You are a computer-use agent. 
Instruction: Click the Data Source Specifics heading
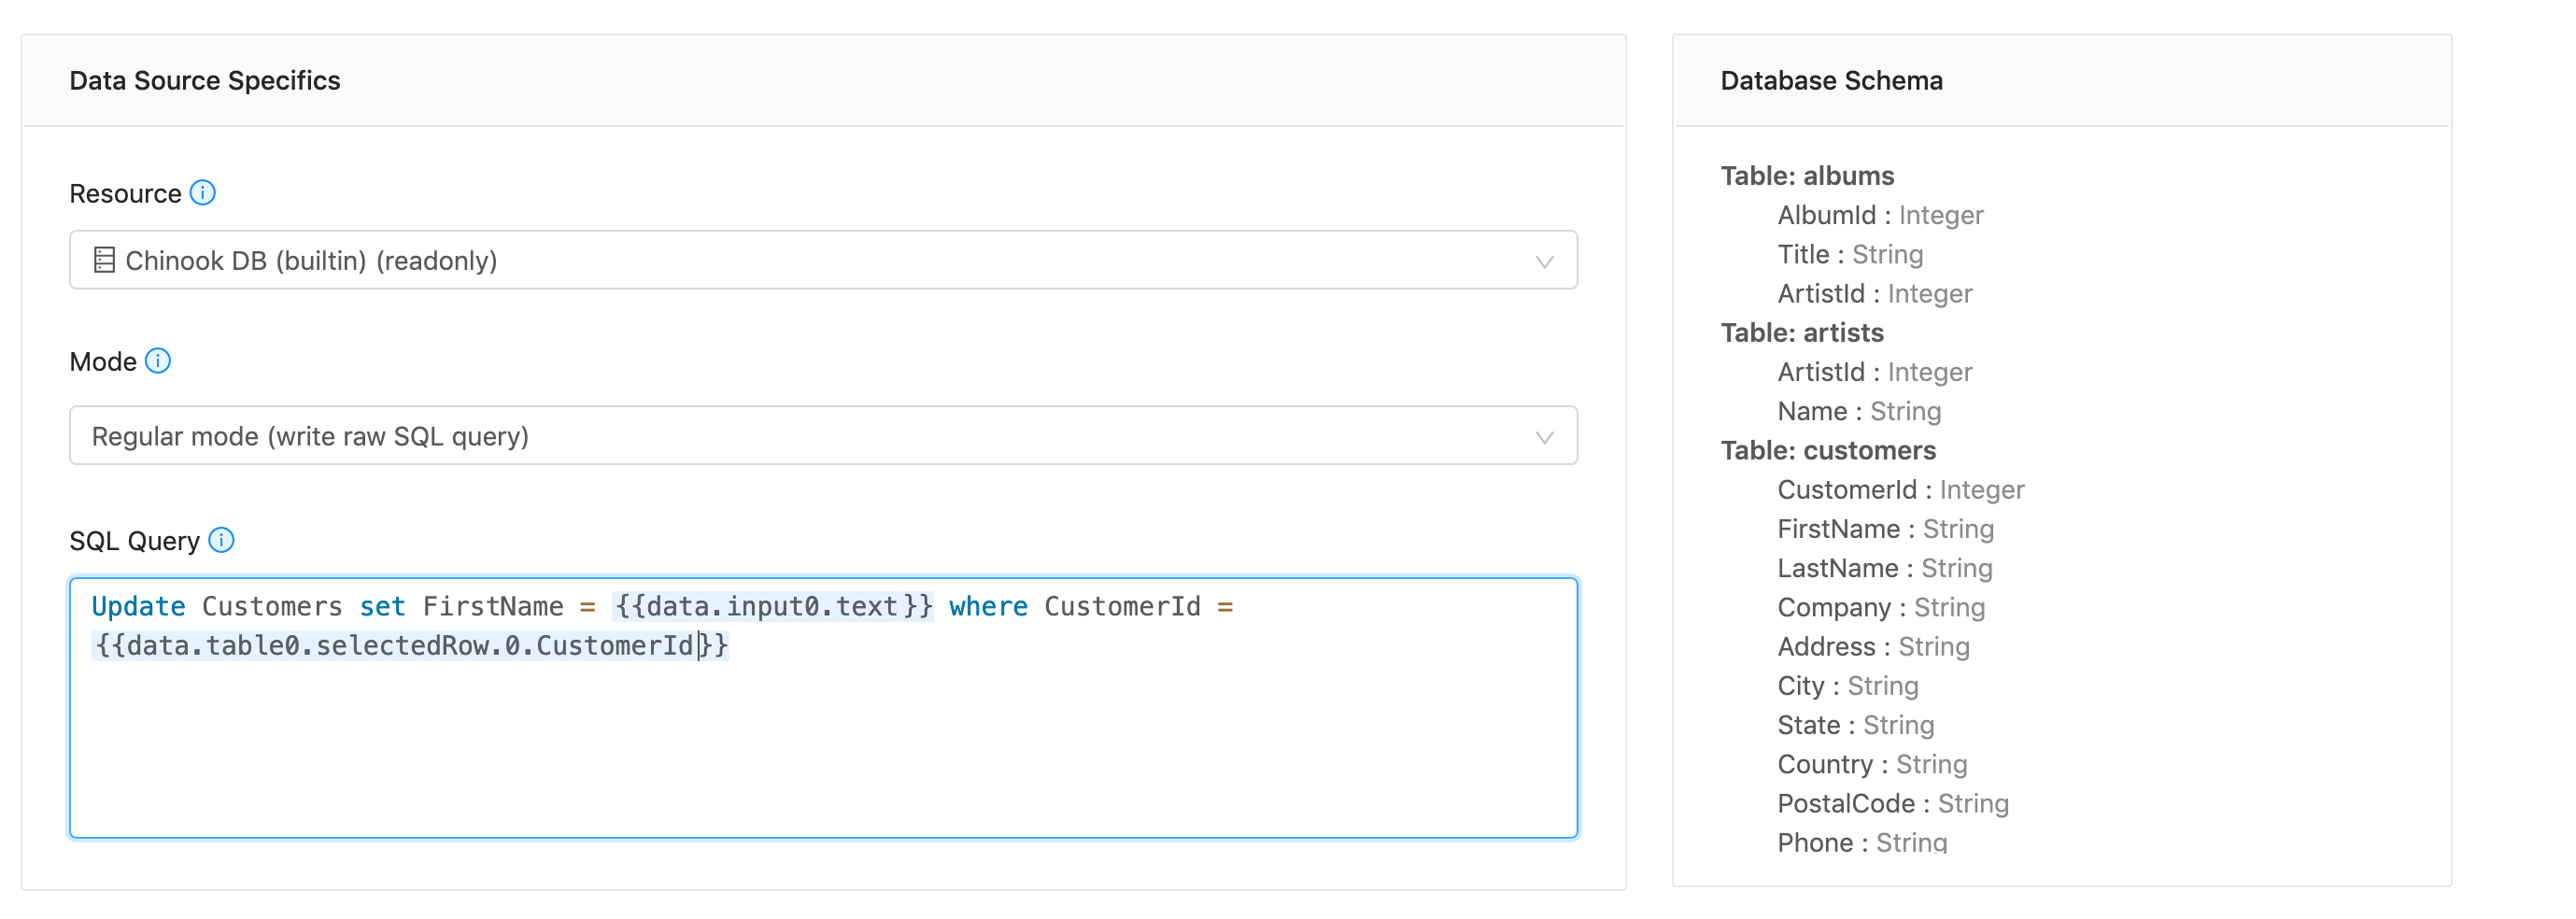tap(205, 80)
